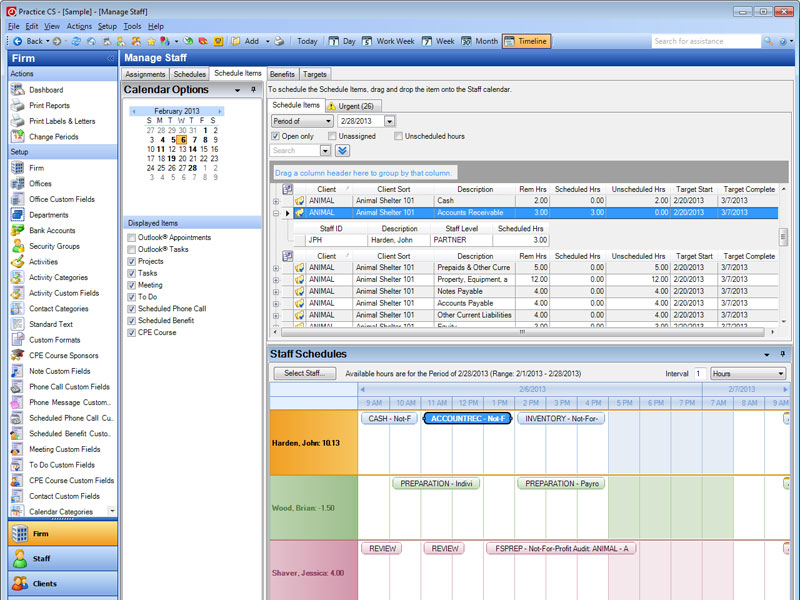
Task: Open the Dashboard action
Action: coord(45,90)
